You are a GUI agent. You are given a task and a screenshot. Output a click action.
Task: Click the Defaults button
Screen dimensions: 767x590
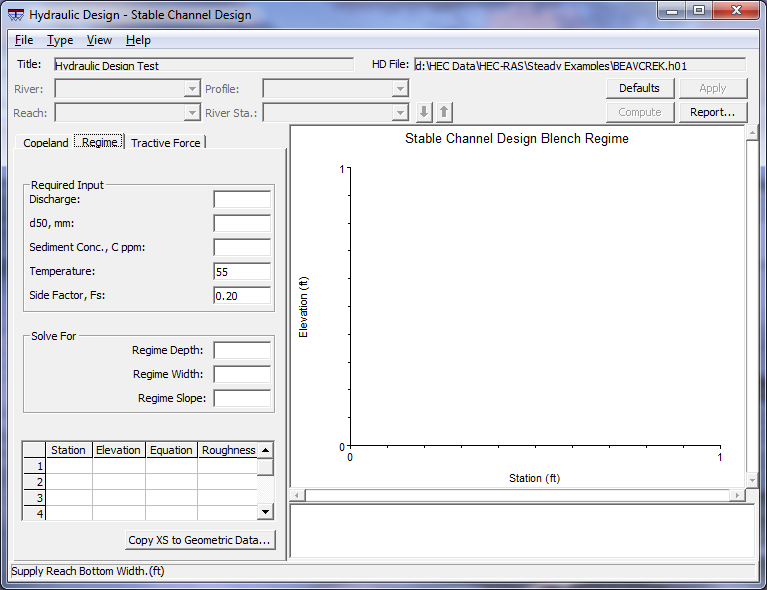coord(640,88)
